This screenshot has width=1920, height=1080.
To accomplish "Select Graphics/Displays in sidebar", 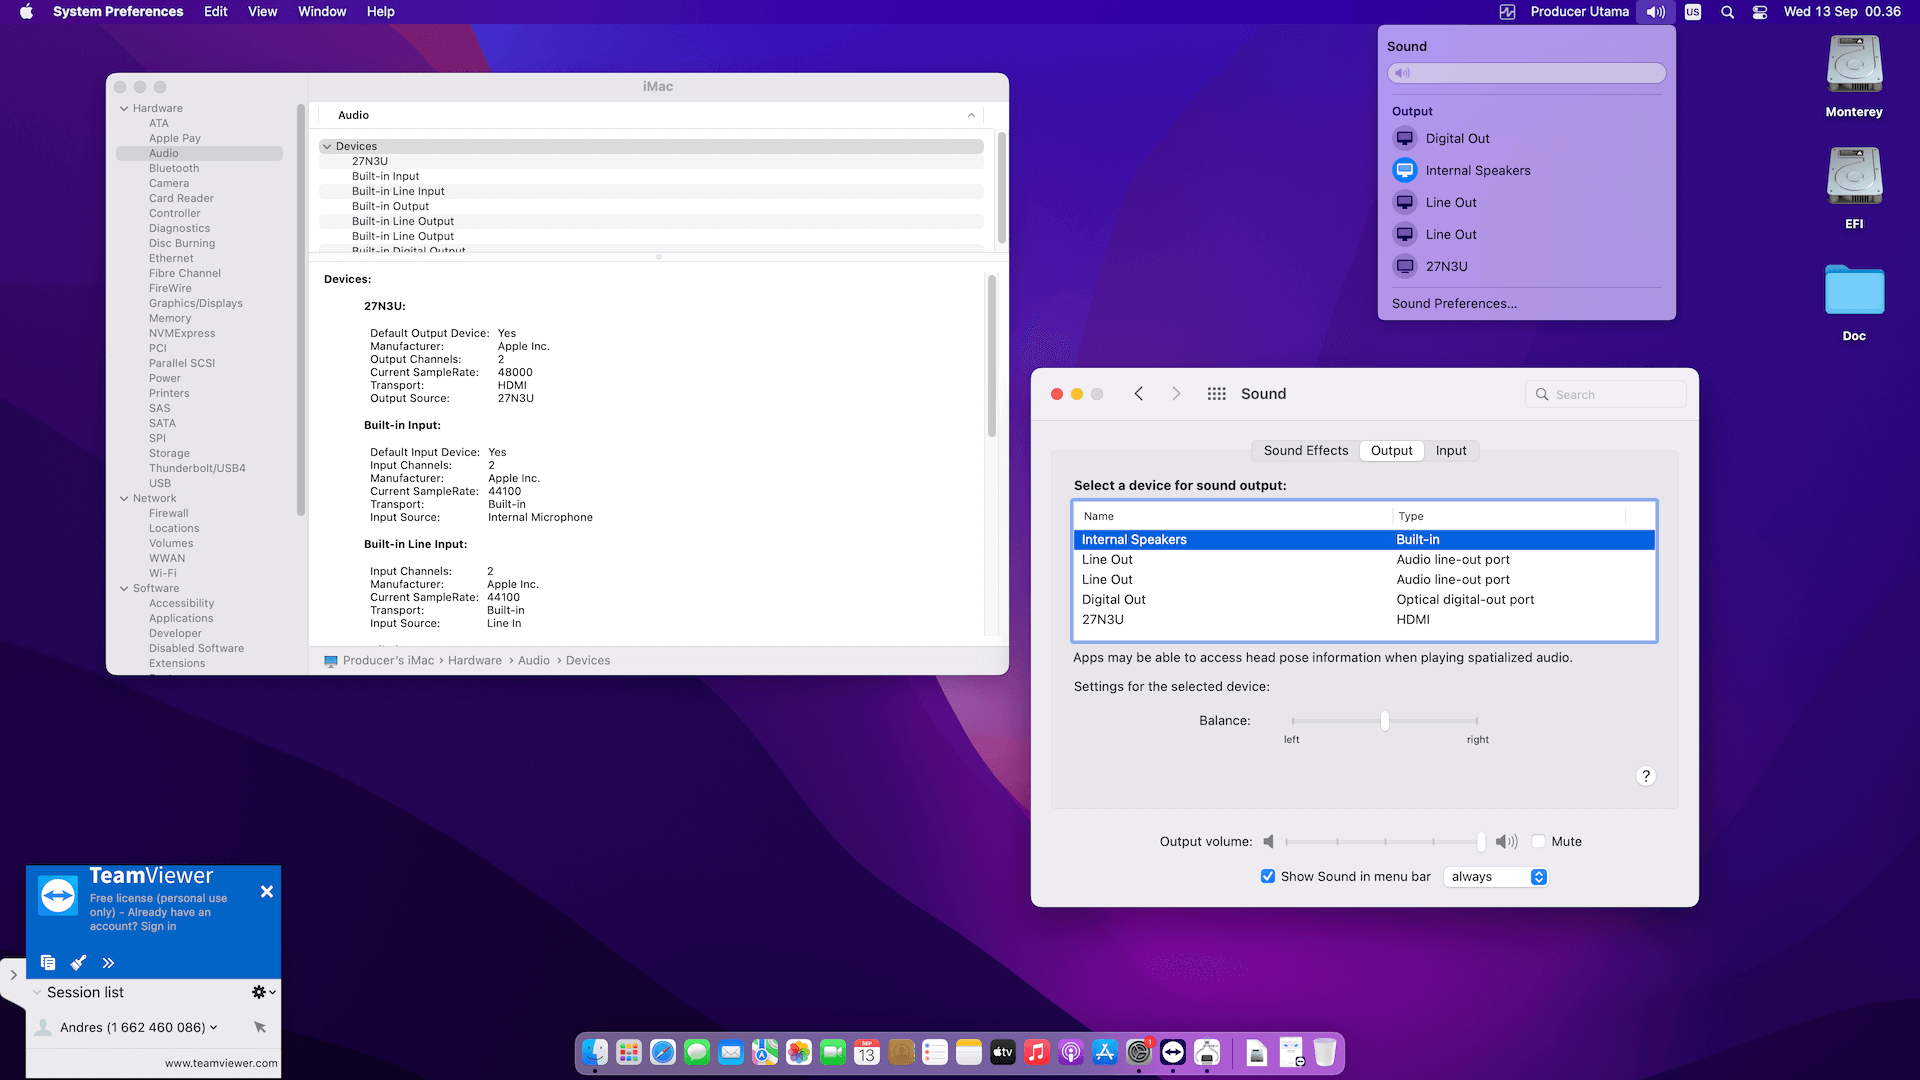I will (x=196, y=304).
